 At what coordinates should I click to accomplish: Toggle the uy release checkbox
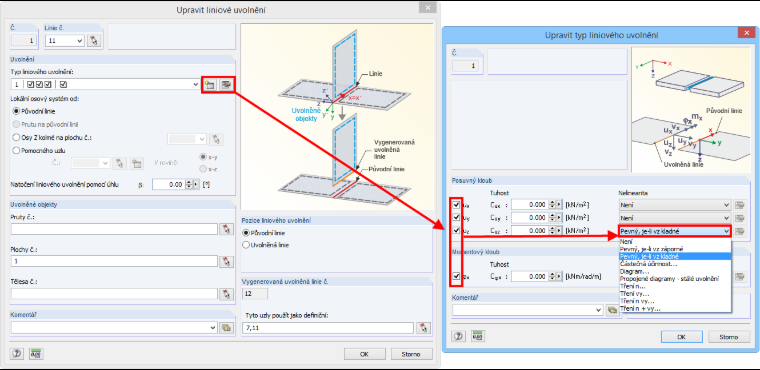[x=457, y=218]
